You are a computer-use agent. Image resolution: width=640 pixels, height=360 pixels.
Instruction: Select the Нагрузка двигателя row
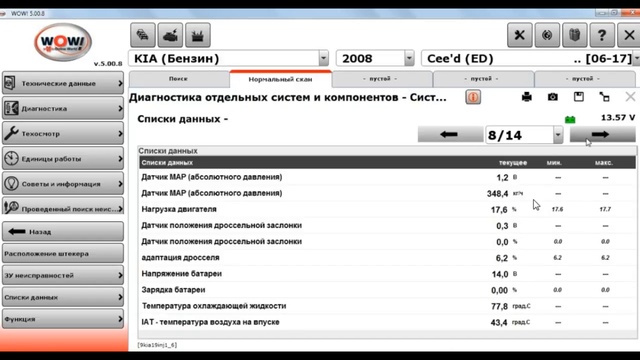pos(387,209)
